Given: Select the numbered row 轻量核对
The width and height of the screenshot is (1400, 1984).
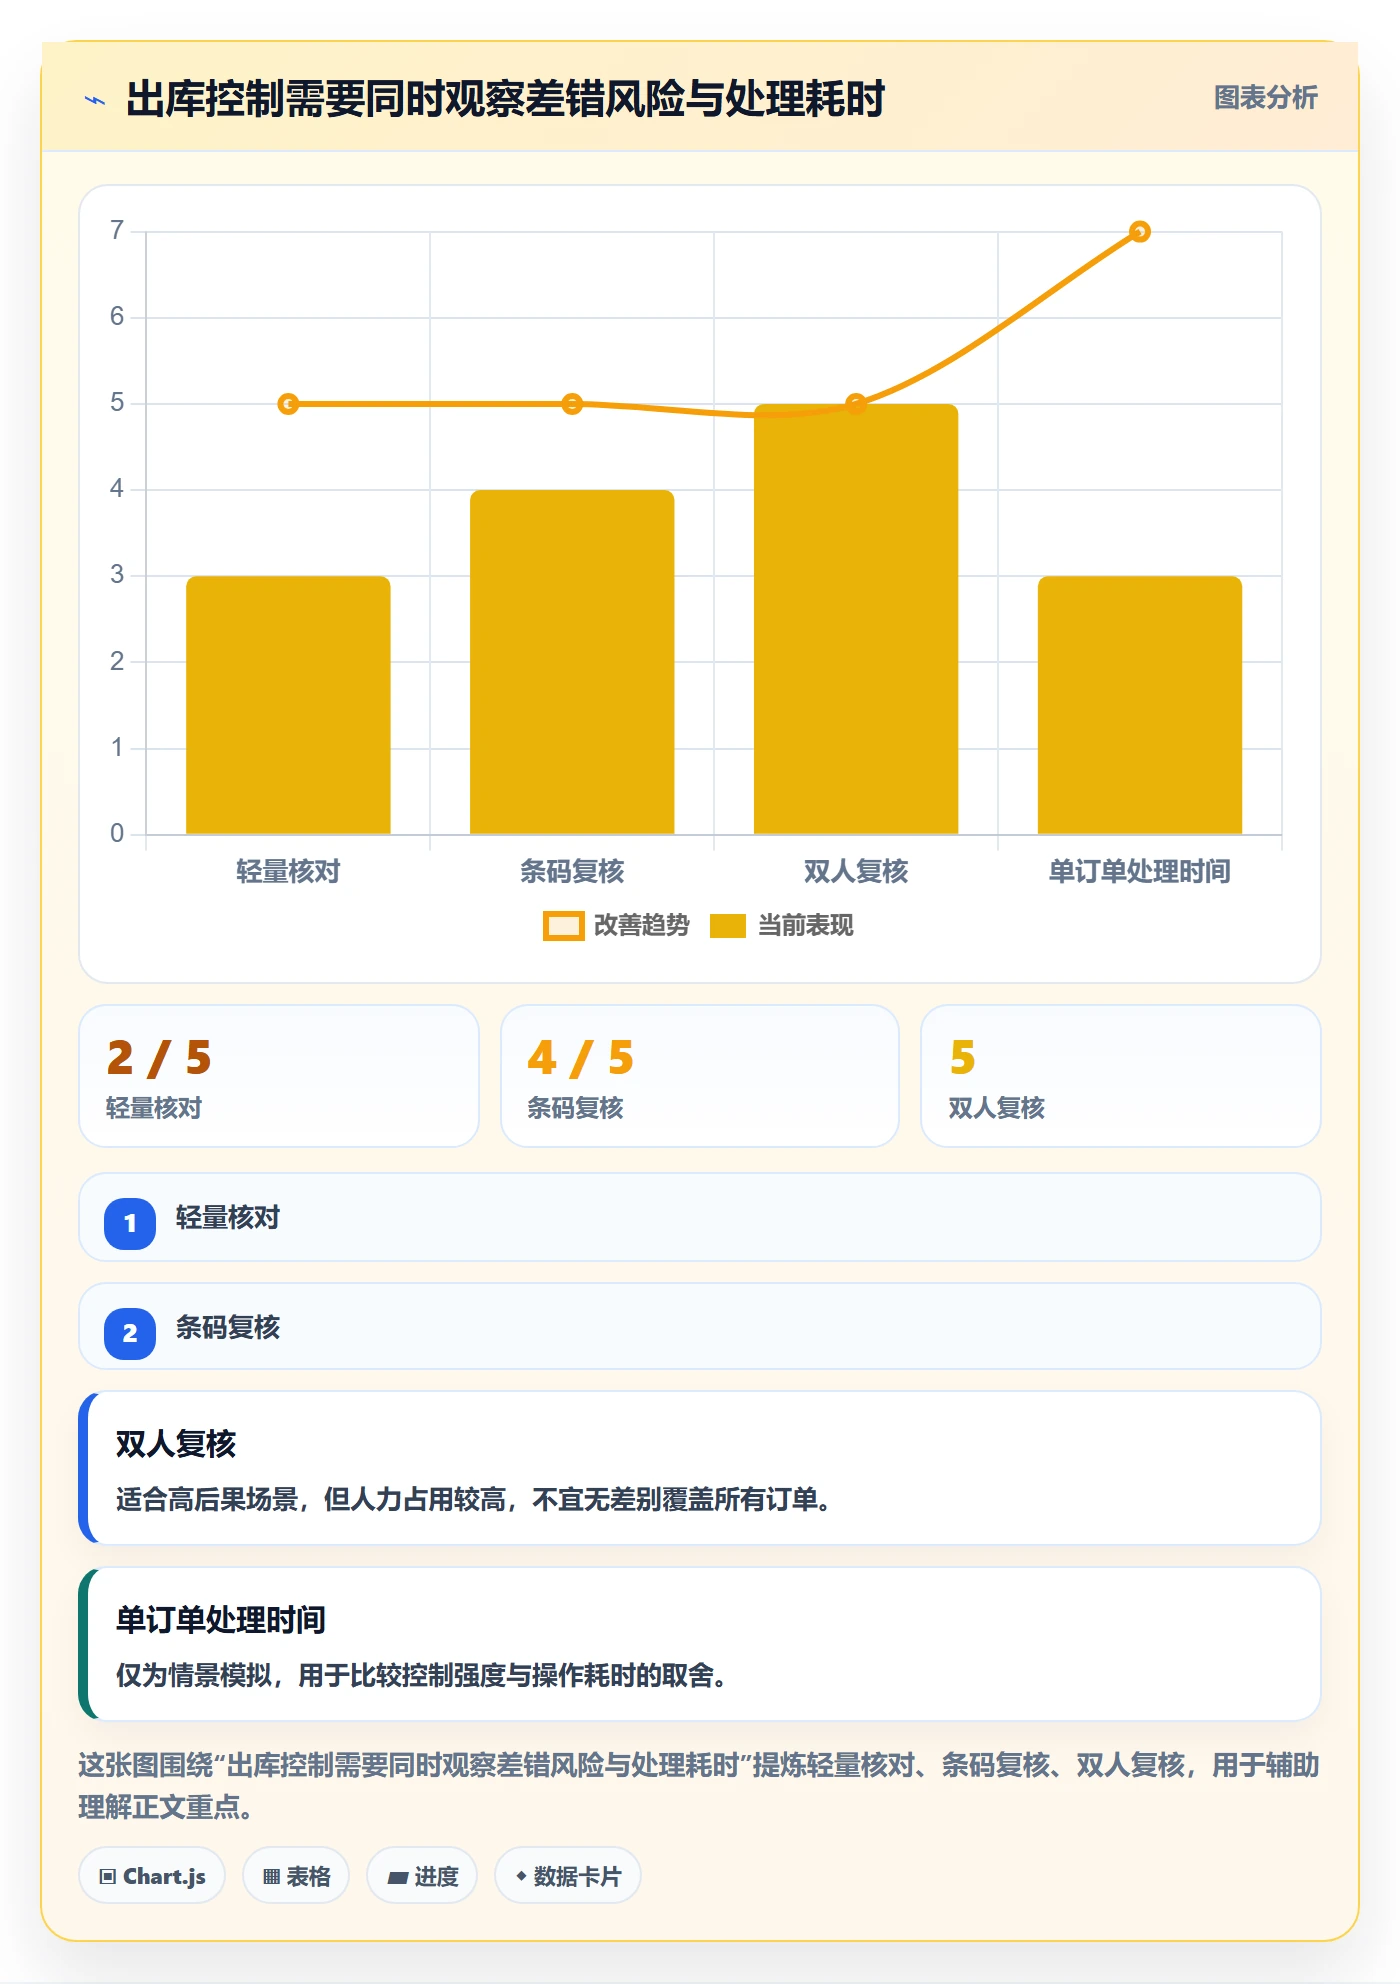Looking at the screenshot, I should click(700, 1217).
